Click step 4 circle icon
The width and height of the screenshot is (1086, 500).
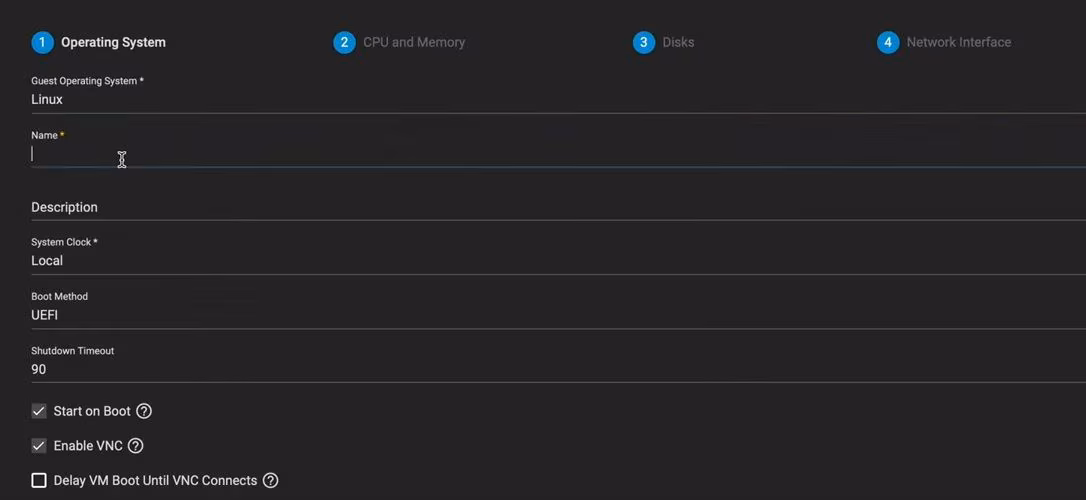888,43
